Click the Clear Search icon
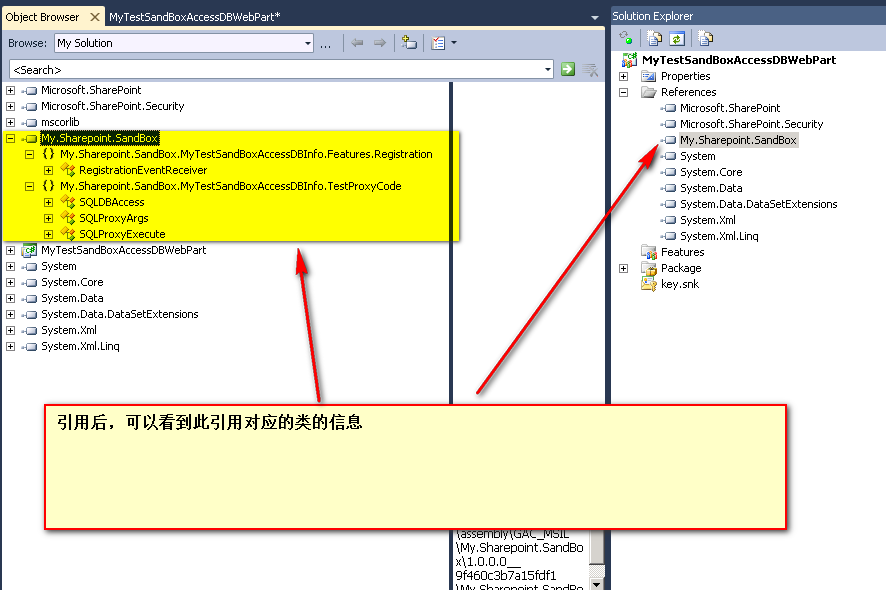The width and height of the screenshot is (886, 590). (590, 70)
